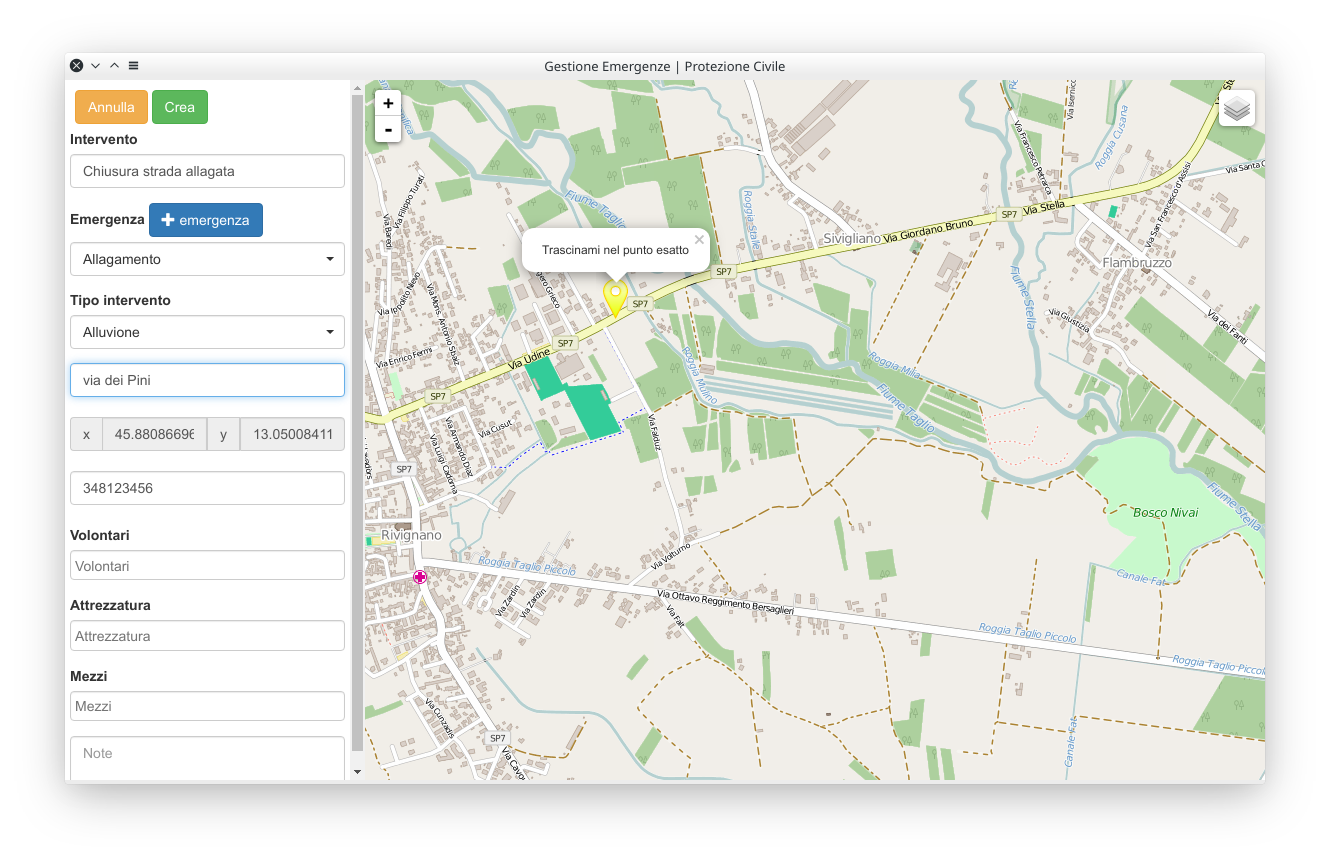Click the yellow location marker pin

click(615, 299)
